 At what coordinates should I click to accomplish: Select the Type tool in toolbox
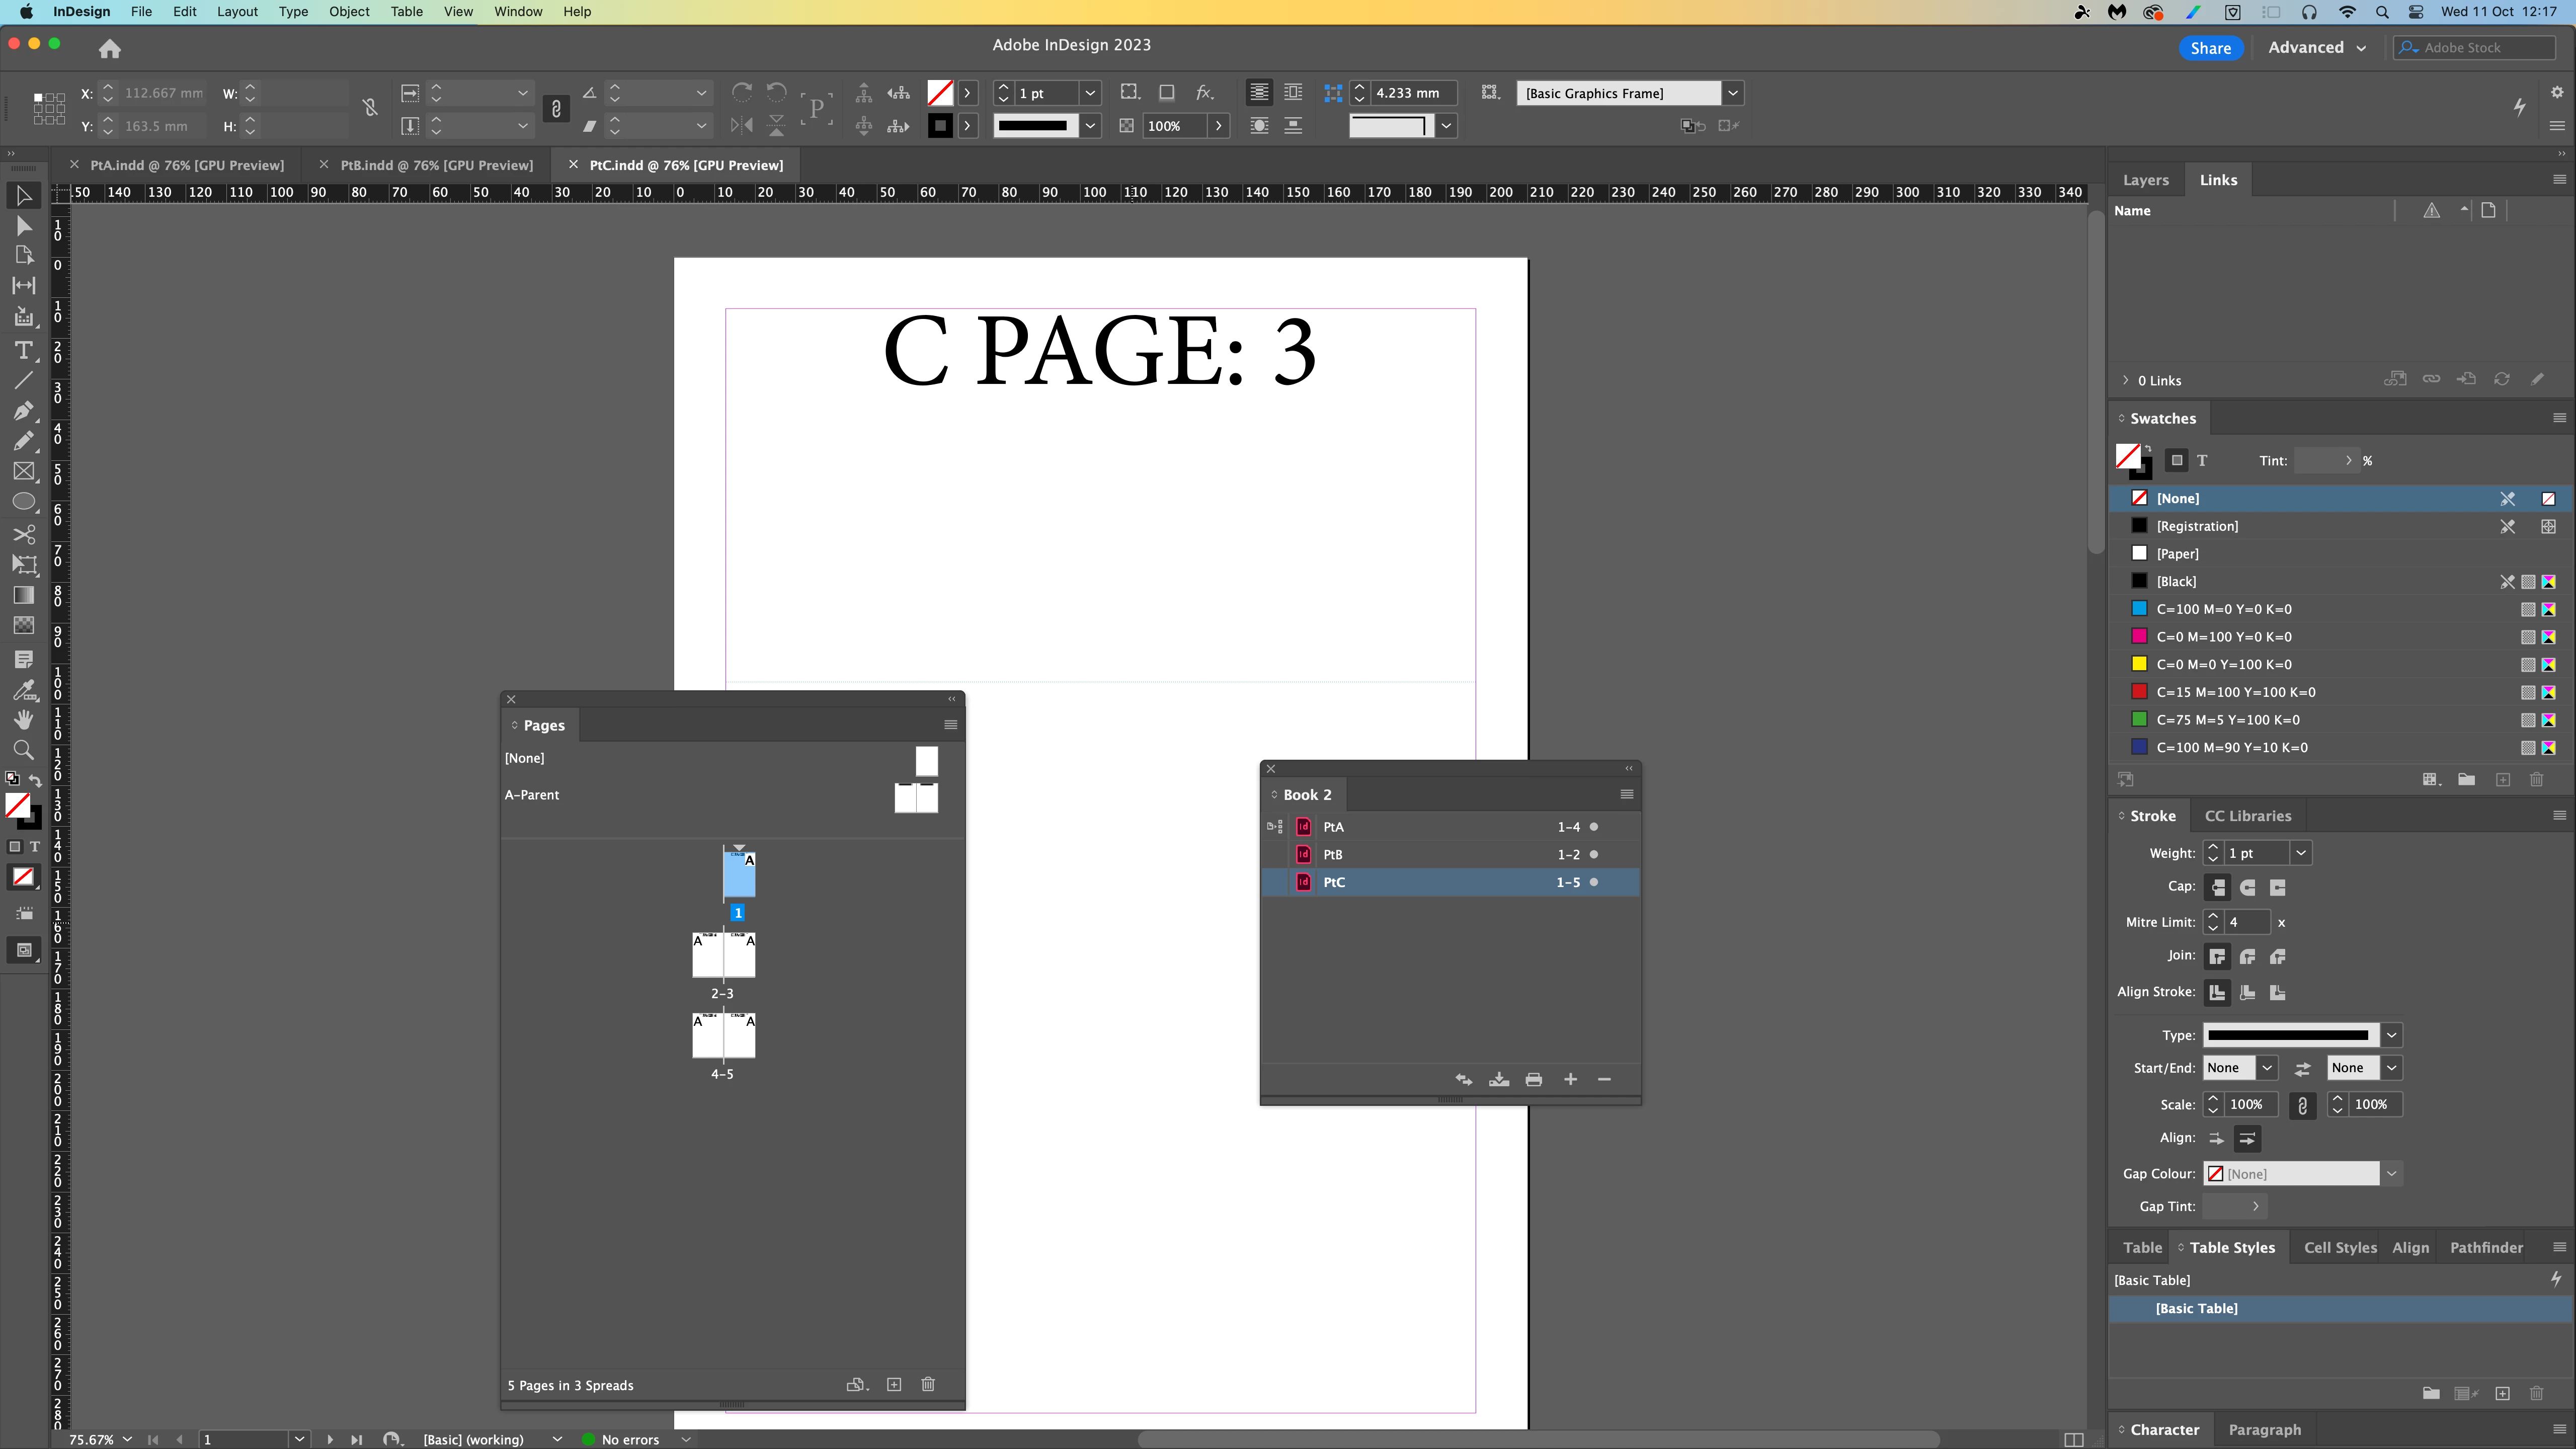23,350
